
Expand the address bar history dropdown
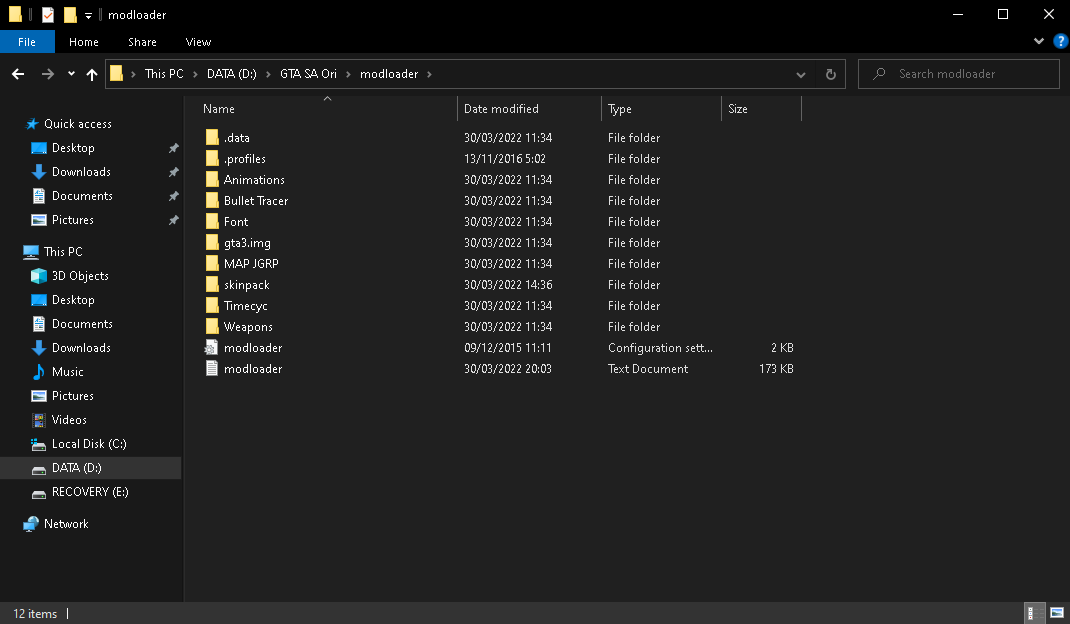(800, 74)
